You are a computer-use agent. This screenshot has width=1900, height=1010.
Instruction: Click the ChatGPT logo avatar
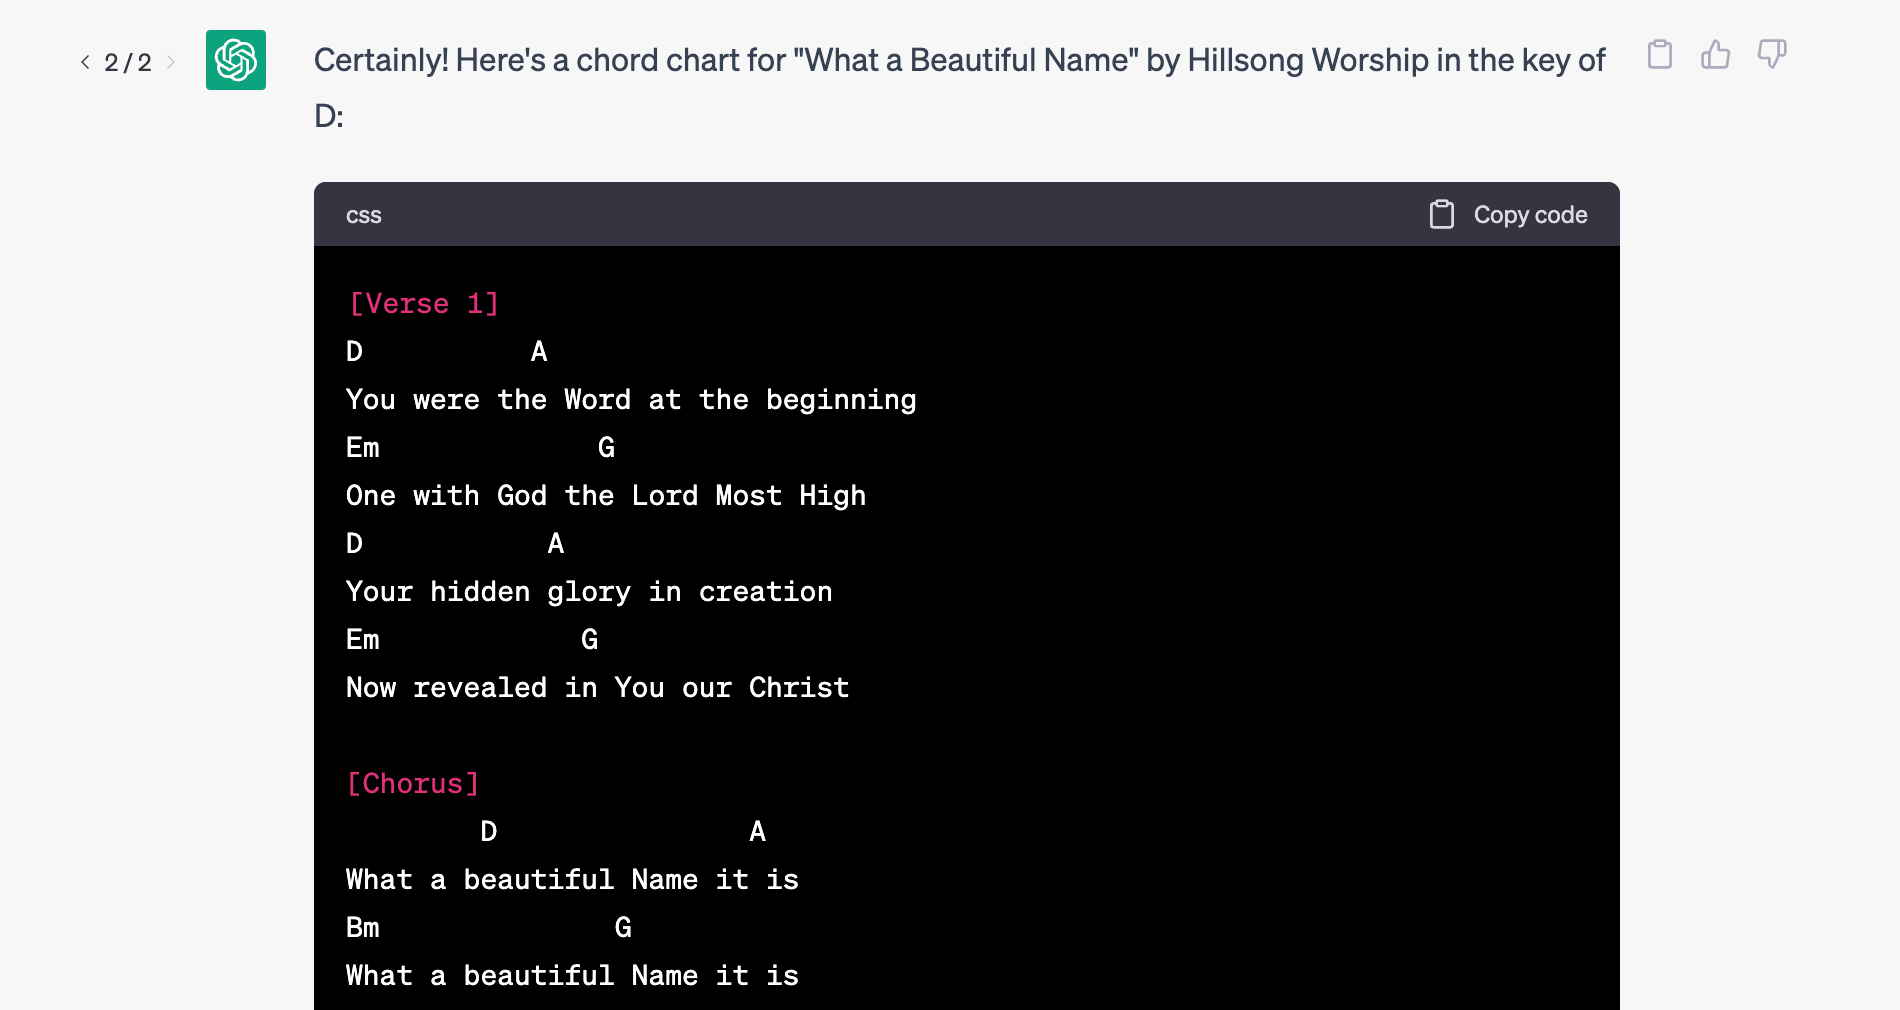(x=236, y=60)
